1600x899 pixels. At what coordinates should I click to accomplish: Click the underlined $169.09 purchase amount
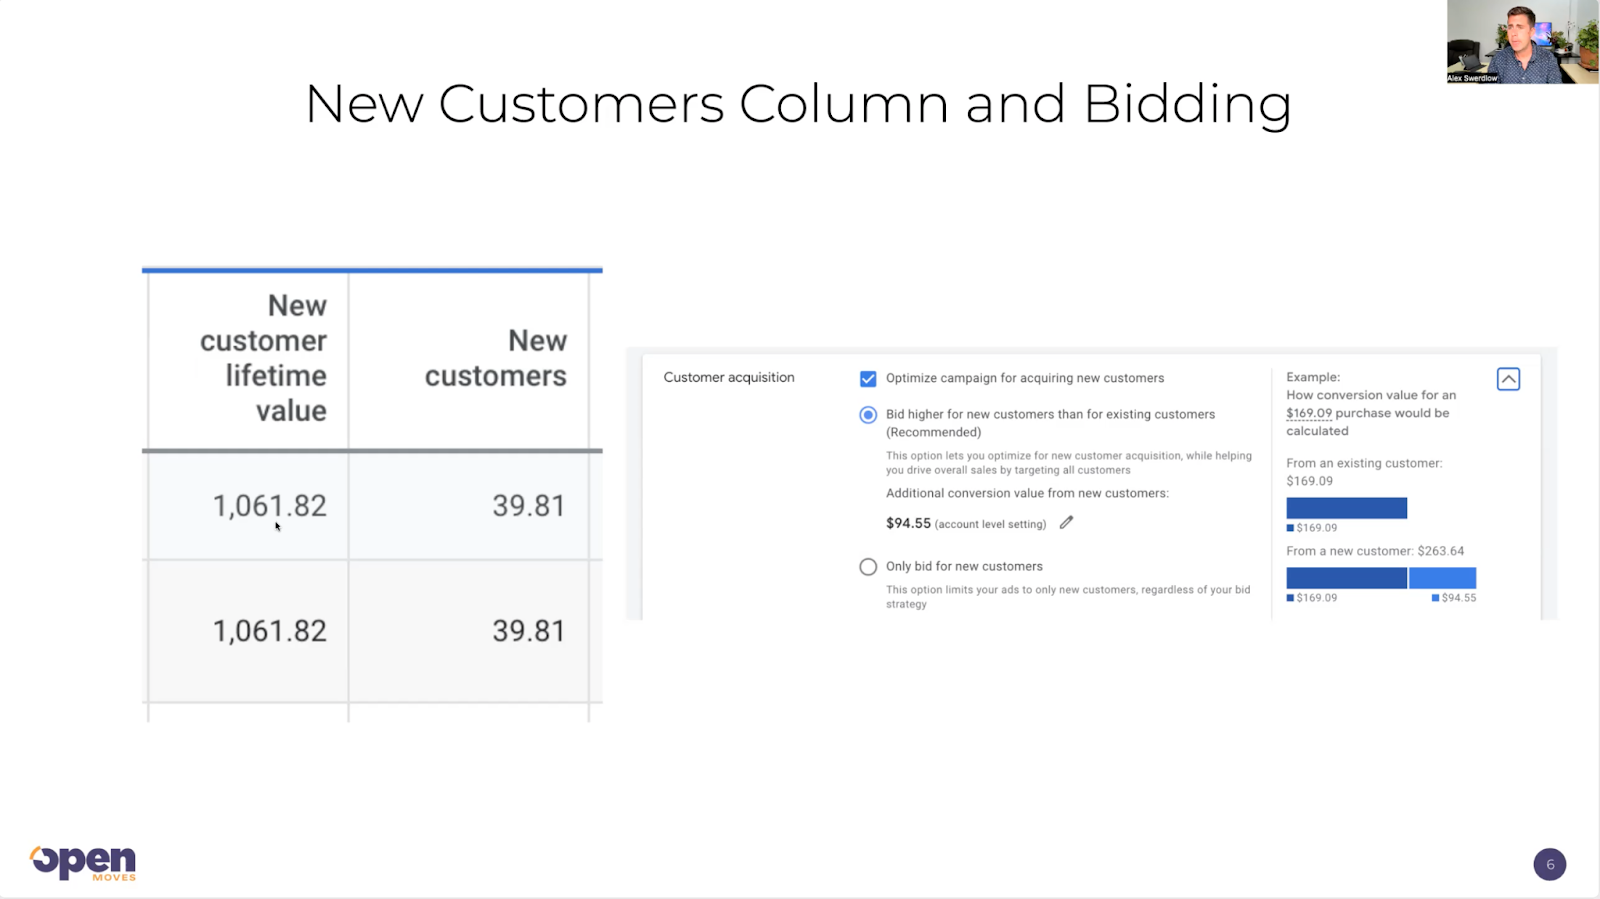pos(1309,413)
